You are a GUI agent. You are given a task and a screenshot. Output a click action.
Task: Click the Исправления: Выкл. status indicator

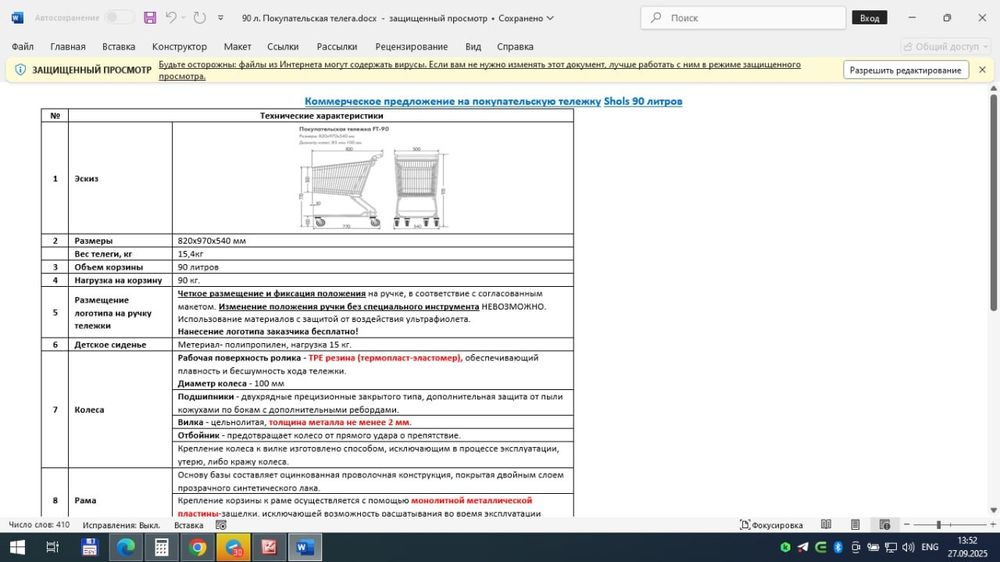click(x=121, y=525)
